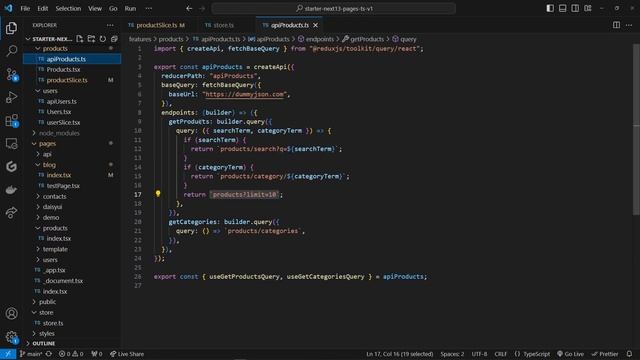Image resolution: width=640 pixels, height=360 pixels.
Task: Synchronize changes icon in status bar
Action: click(49, 354)
